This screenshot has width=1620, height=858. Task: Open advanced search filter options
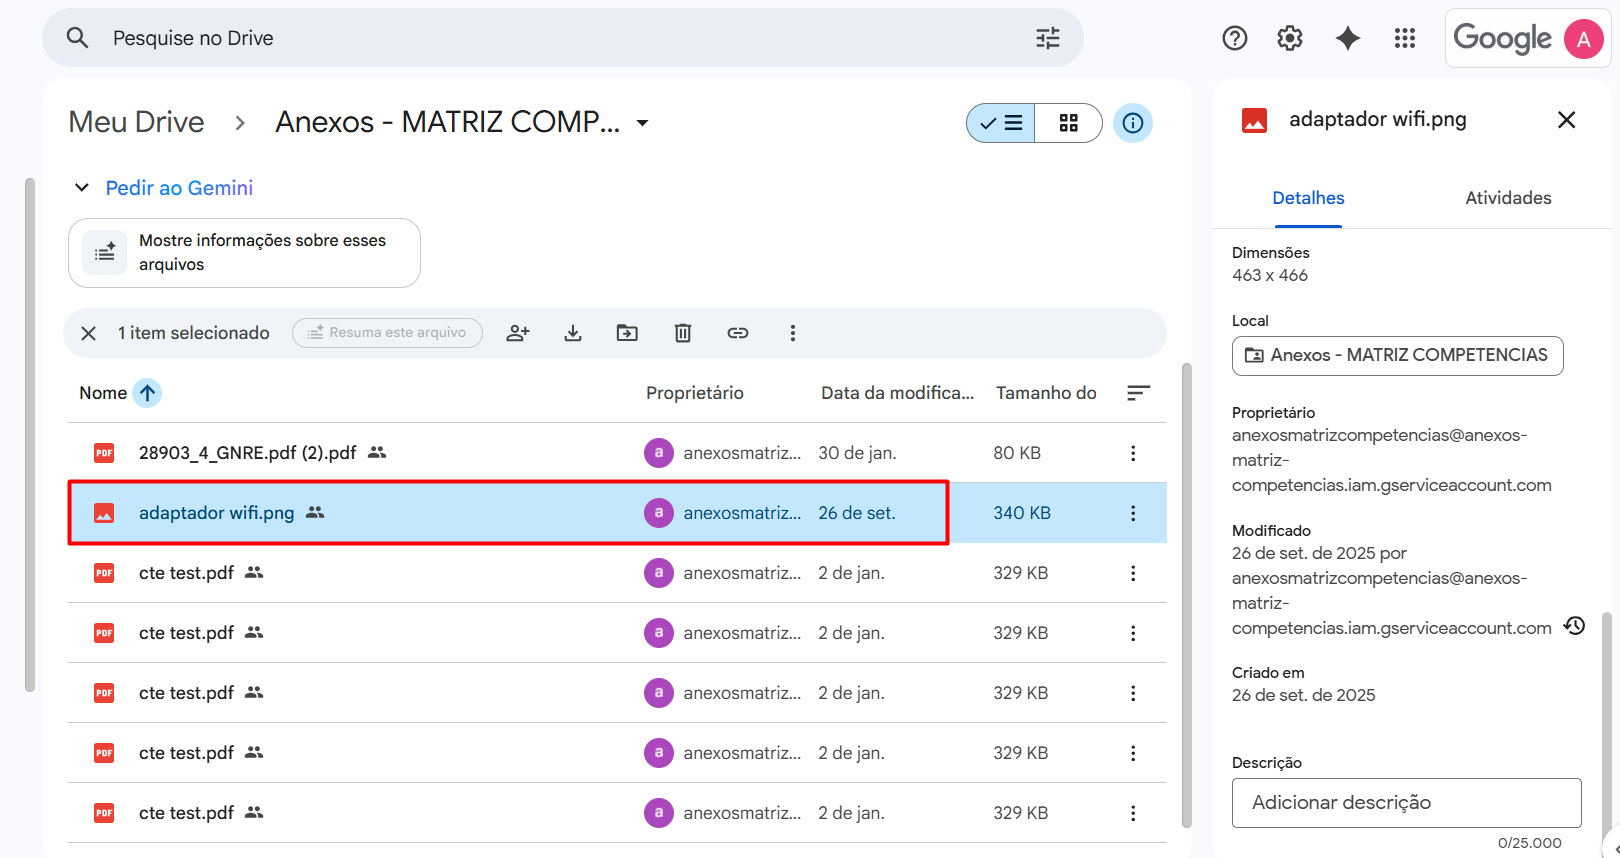[1047, 38]
